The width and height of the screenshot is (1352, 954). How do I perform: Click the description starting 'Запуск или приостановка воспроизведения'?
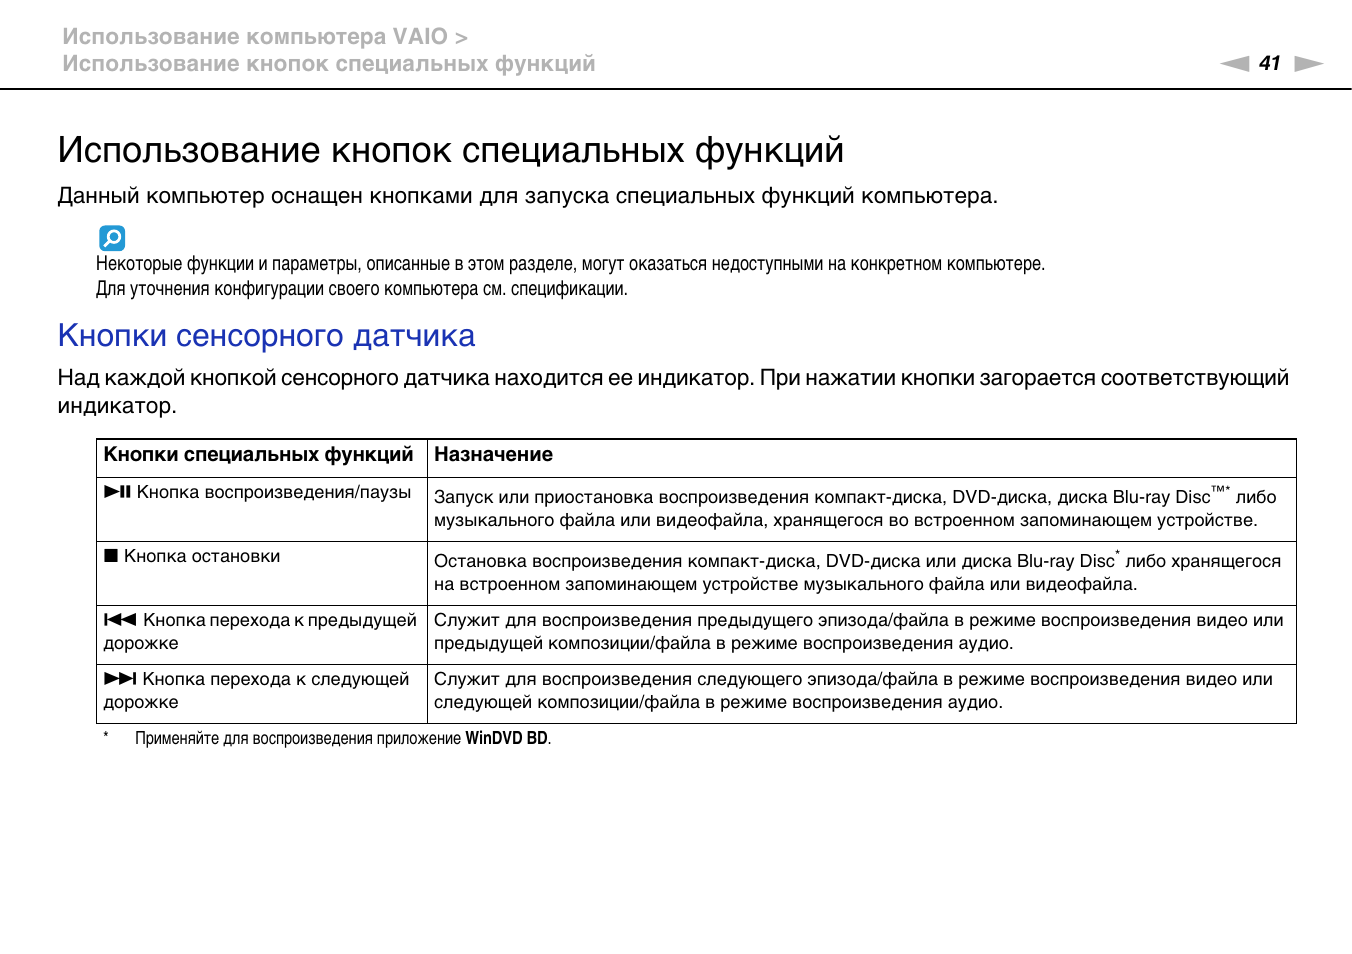(x=855, y=508)
